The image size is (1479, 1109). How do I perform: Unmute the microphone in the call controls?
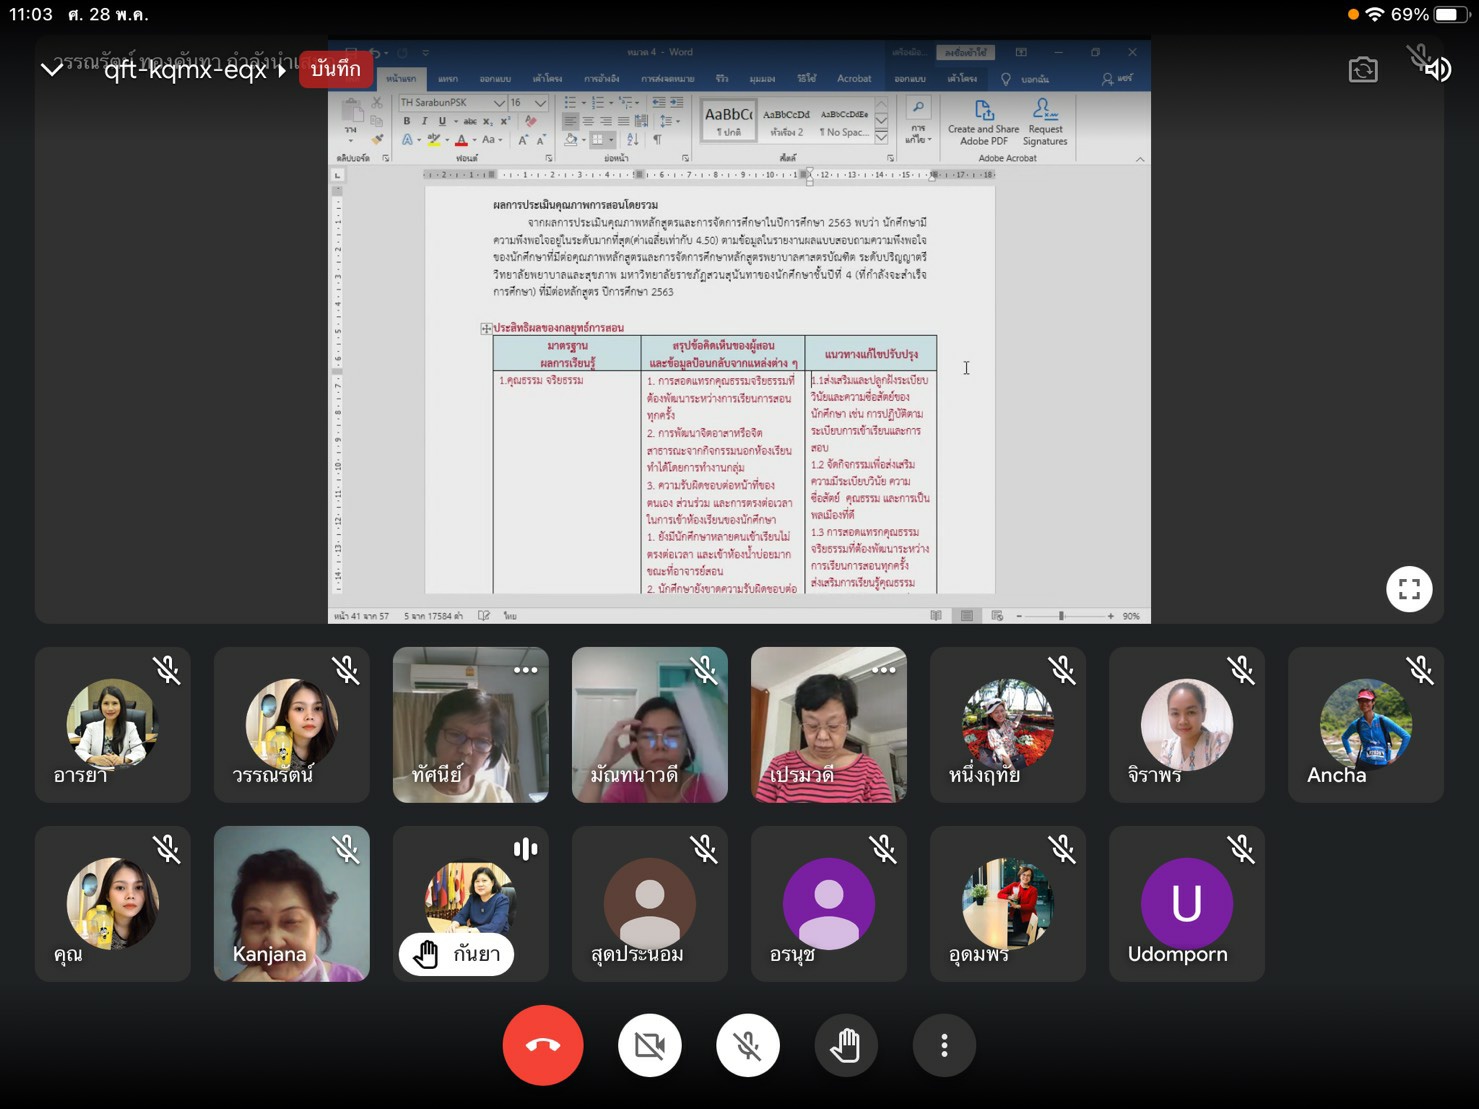coord(747,1045)
